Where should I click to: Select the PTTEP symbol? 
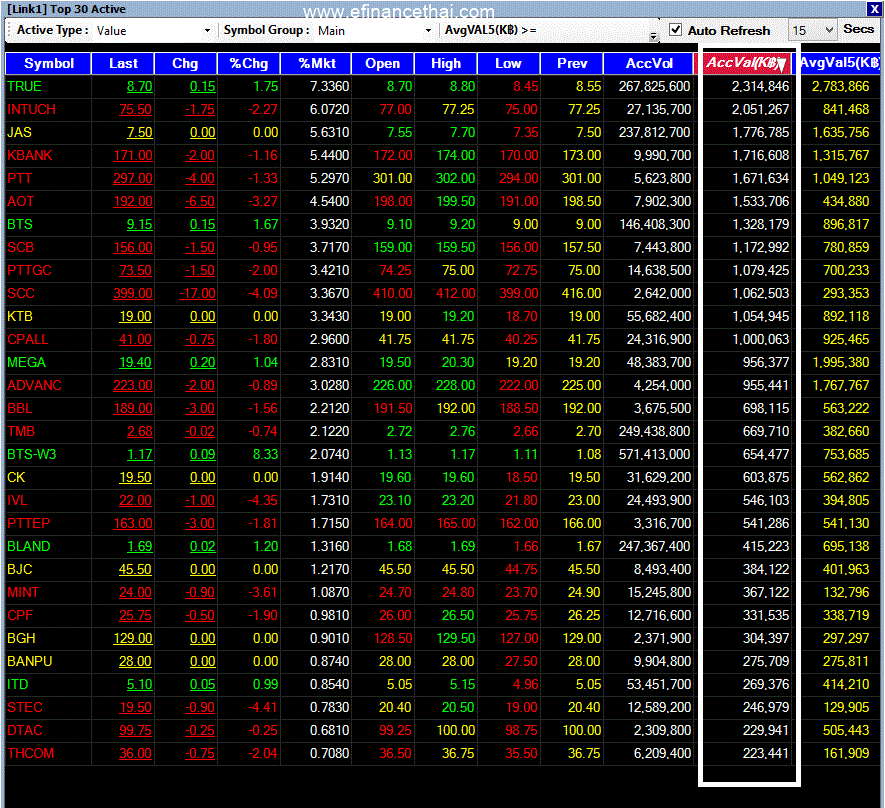(28, 524)
